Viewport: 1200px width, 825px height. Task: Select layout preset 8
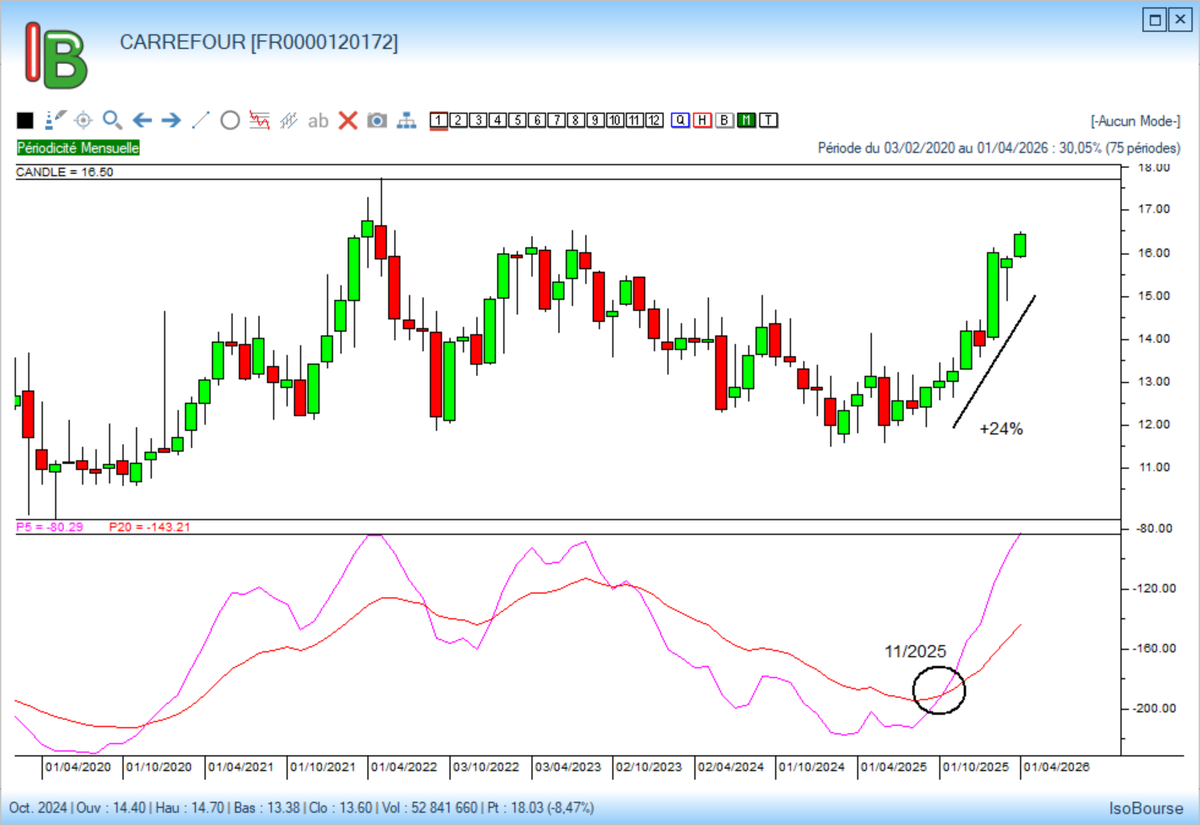pyautogui.click(x=575, y=121)
